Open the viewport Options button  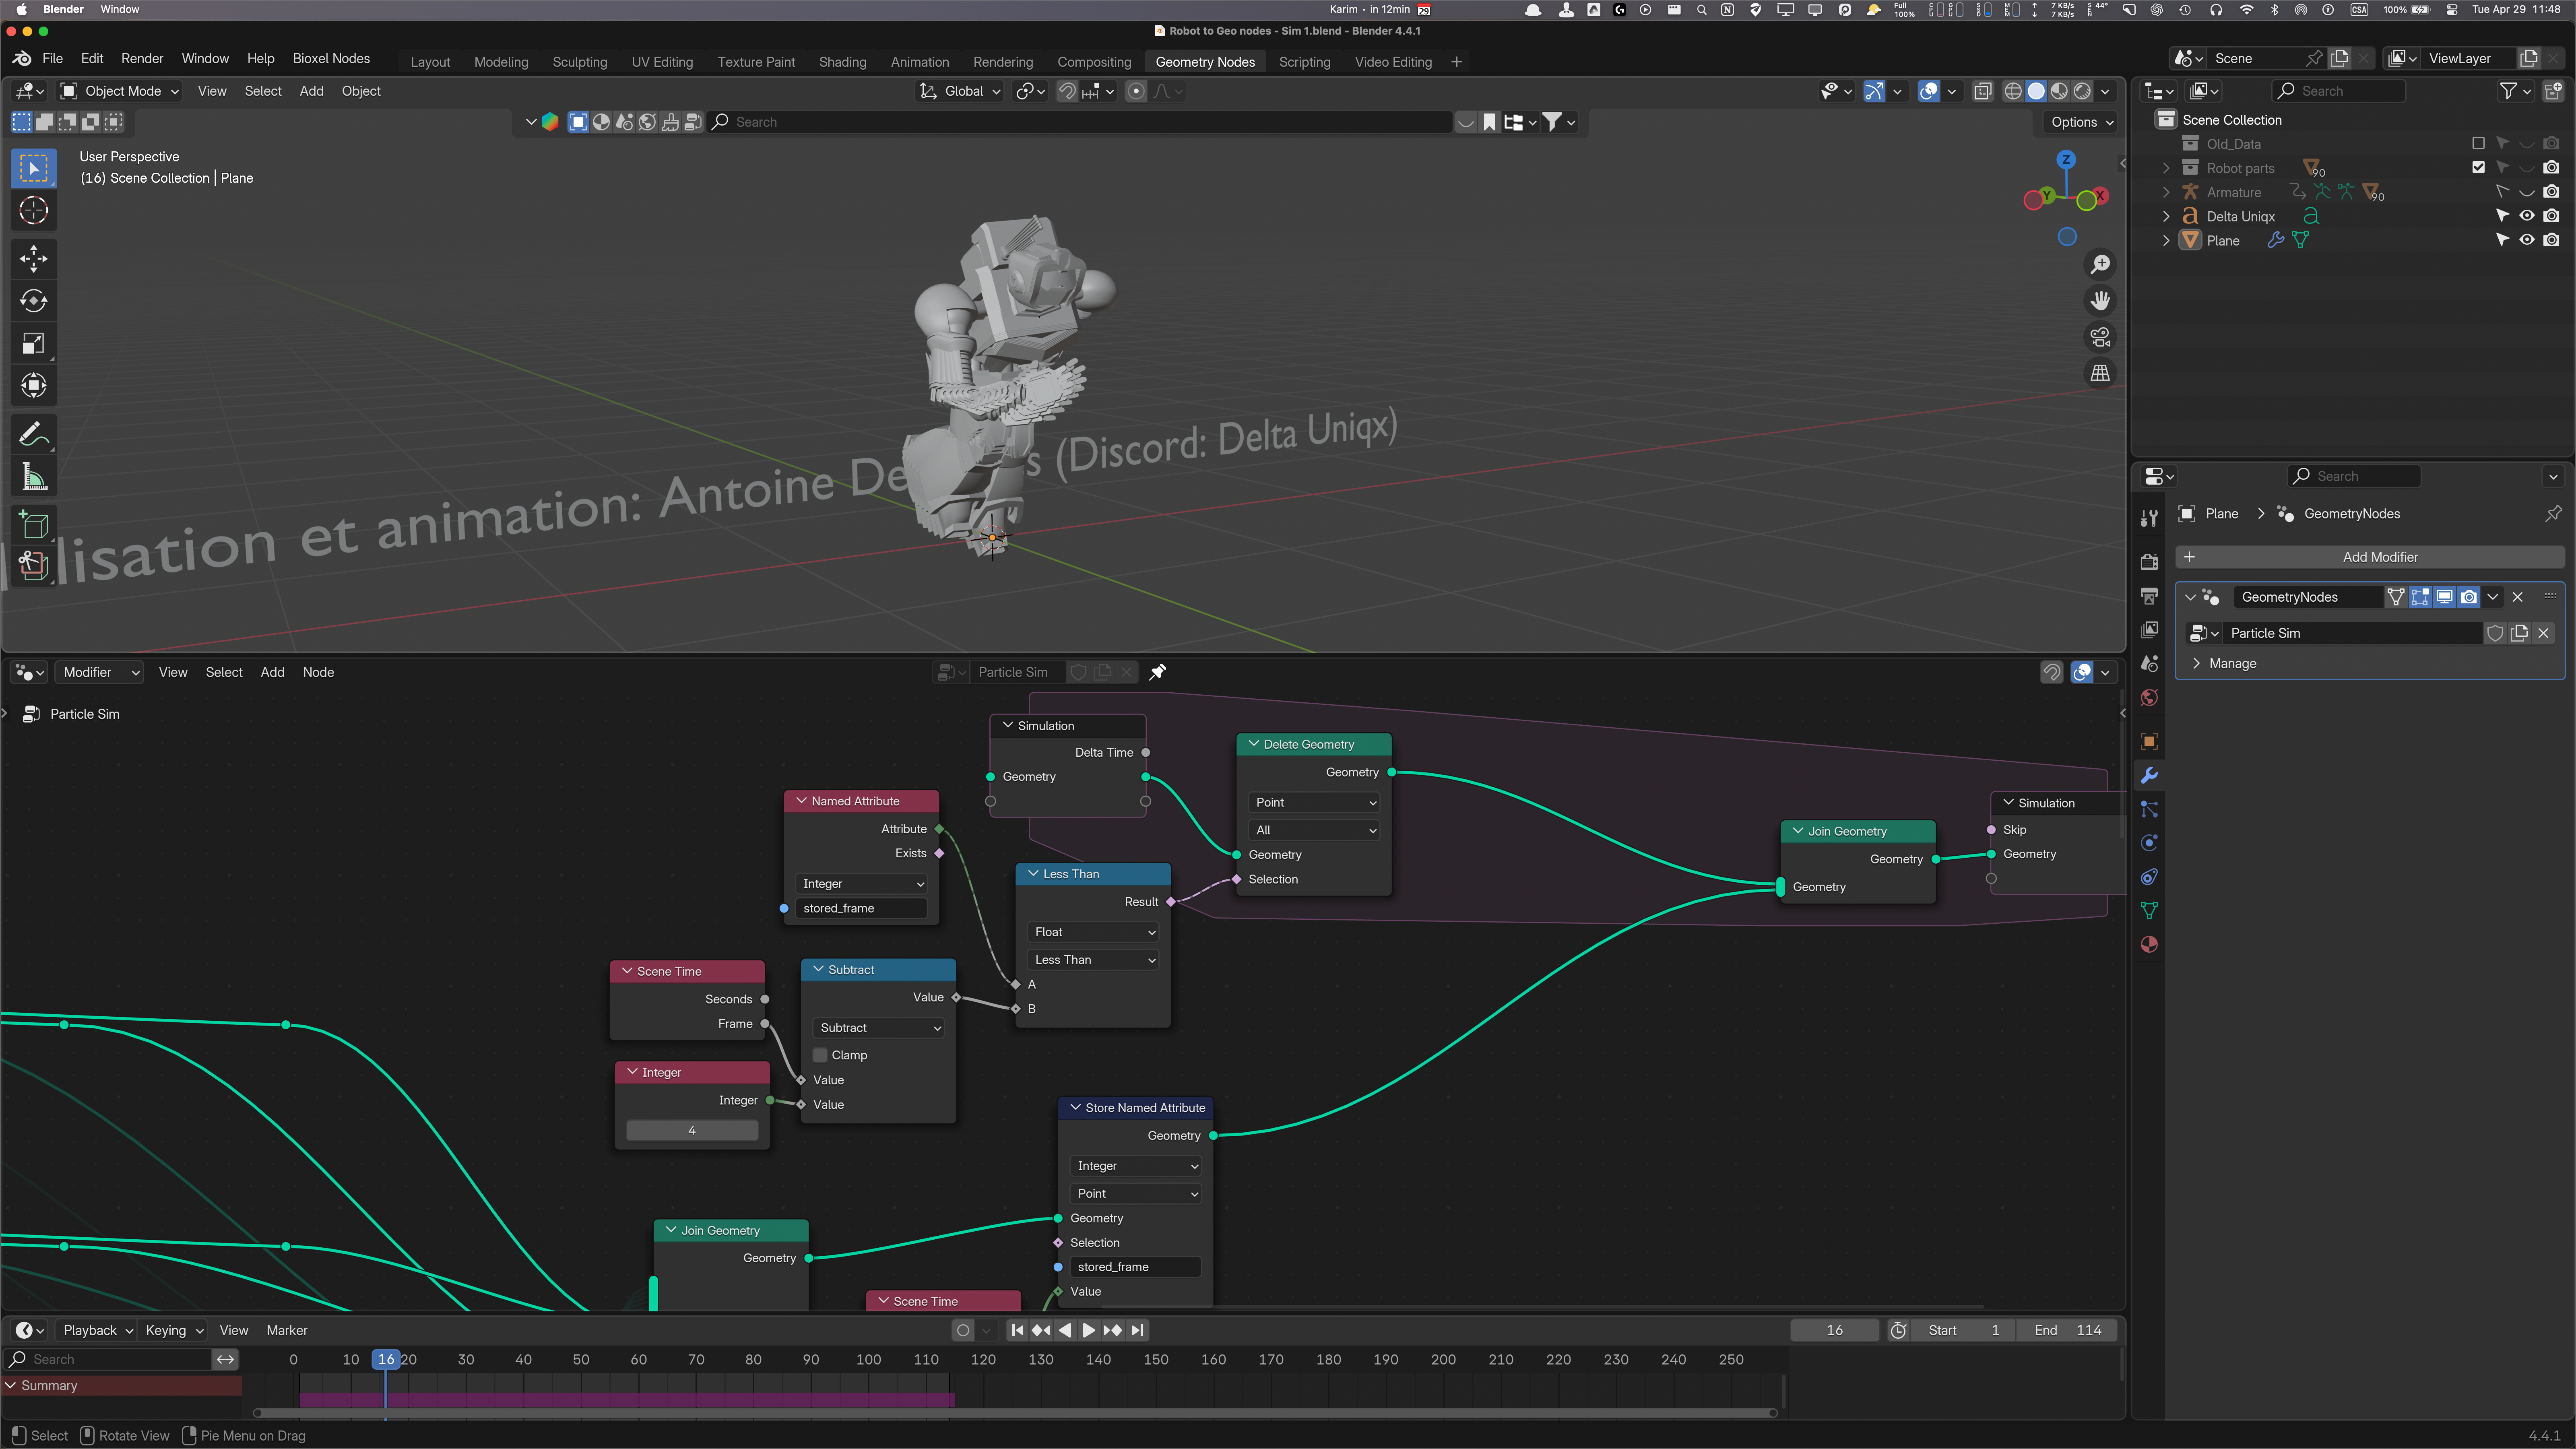point(2081,122)
